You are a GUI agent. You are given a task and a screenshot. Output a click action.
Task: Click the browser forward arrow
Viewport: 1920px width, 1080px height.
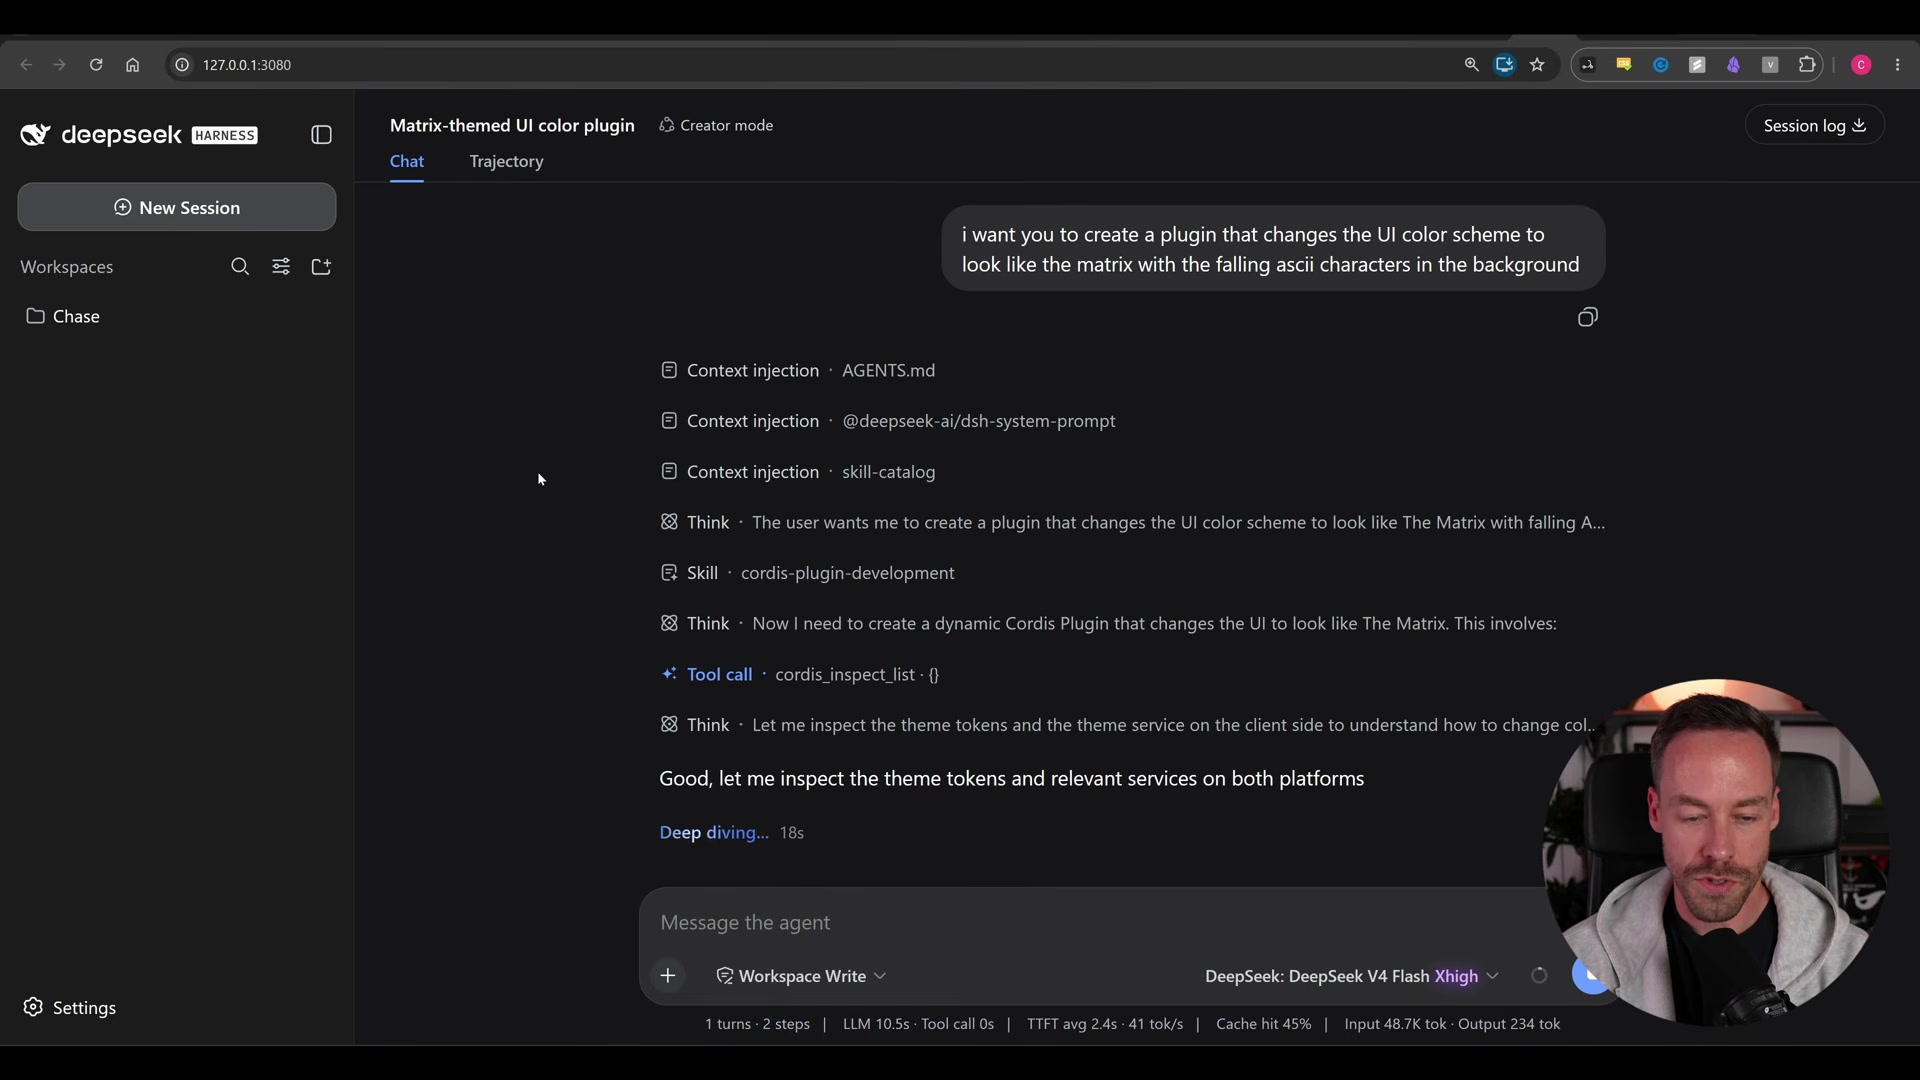60,65
